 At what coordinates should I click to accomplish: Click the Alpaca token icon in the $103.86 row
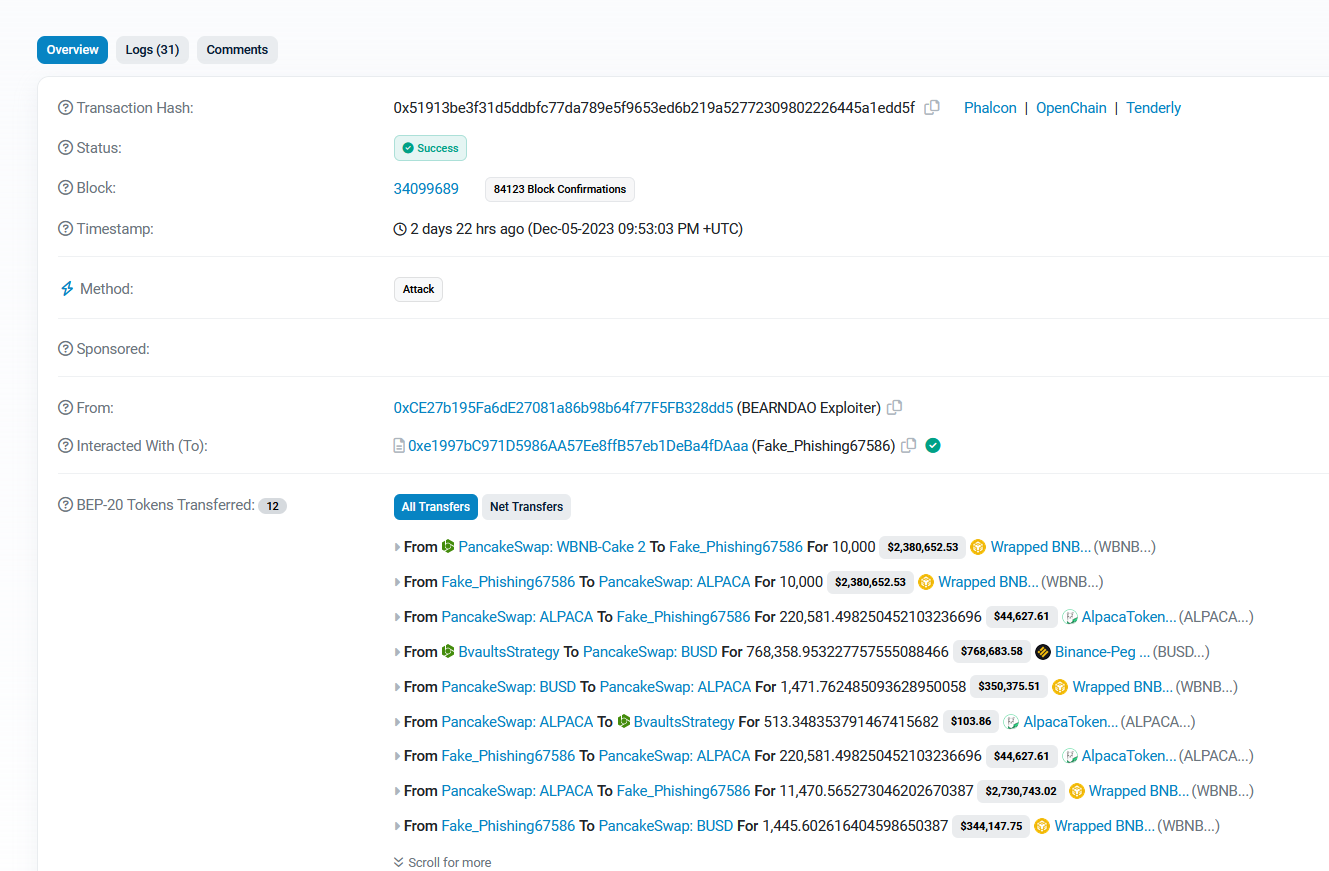pyautogui.click(x=1011, y=722)
